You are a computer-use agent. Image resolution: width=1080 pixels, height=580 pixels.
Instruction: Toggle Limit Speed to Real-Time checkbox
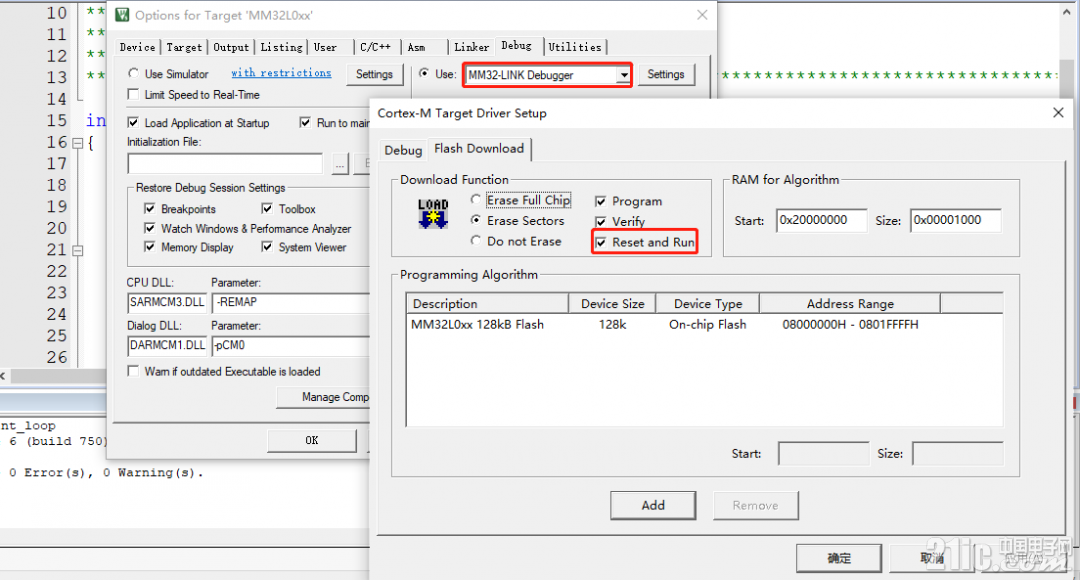[134, 94]
